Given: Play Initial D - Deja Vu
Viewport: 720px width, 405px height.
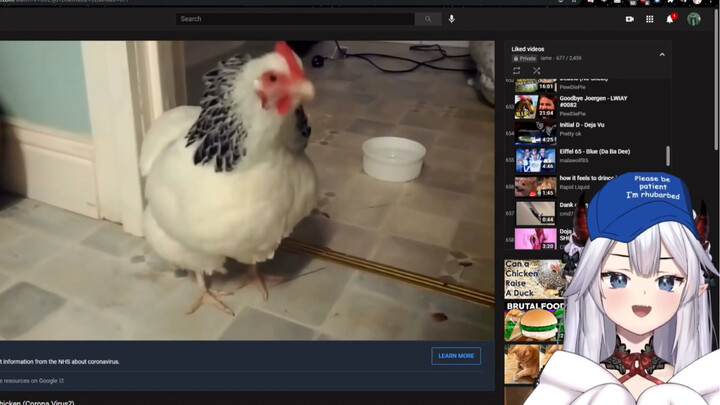Looking at the screenshot, I should (x=582, y=125).
